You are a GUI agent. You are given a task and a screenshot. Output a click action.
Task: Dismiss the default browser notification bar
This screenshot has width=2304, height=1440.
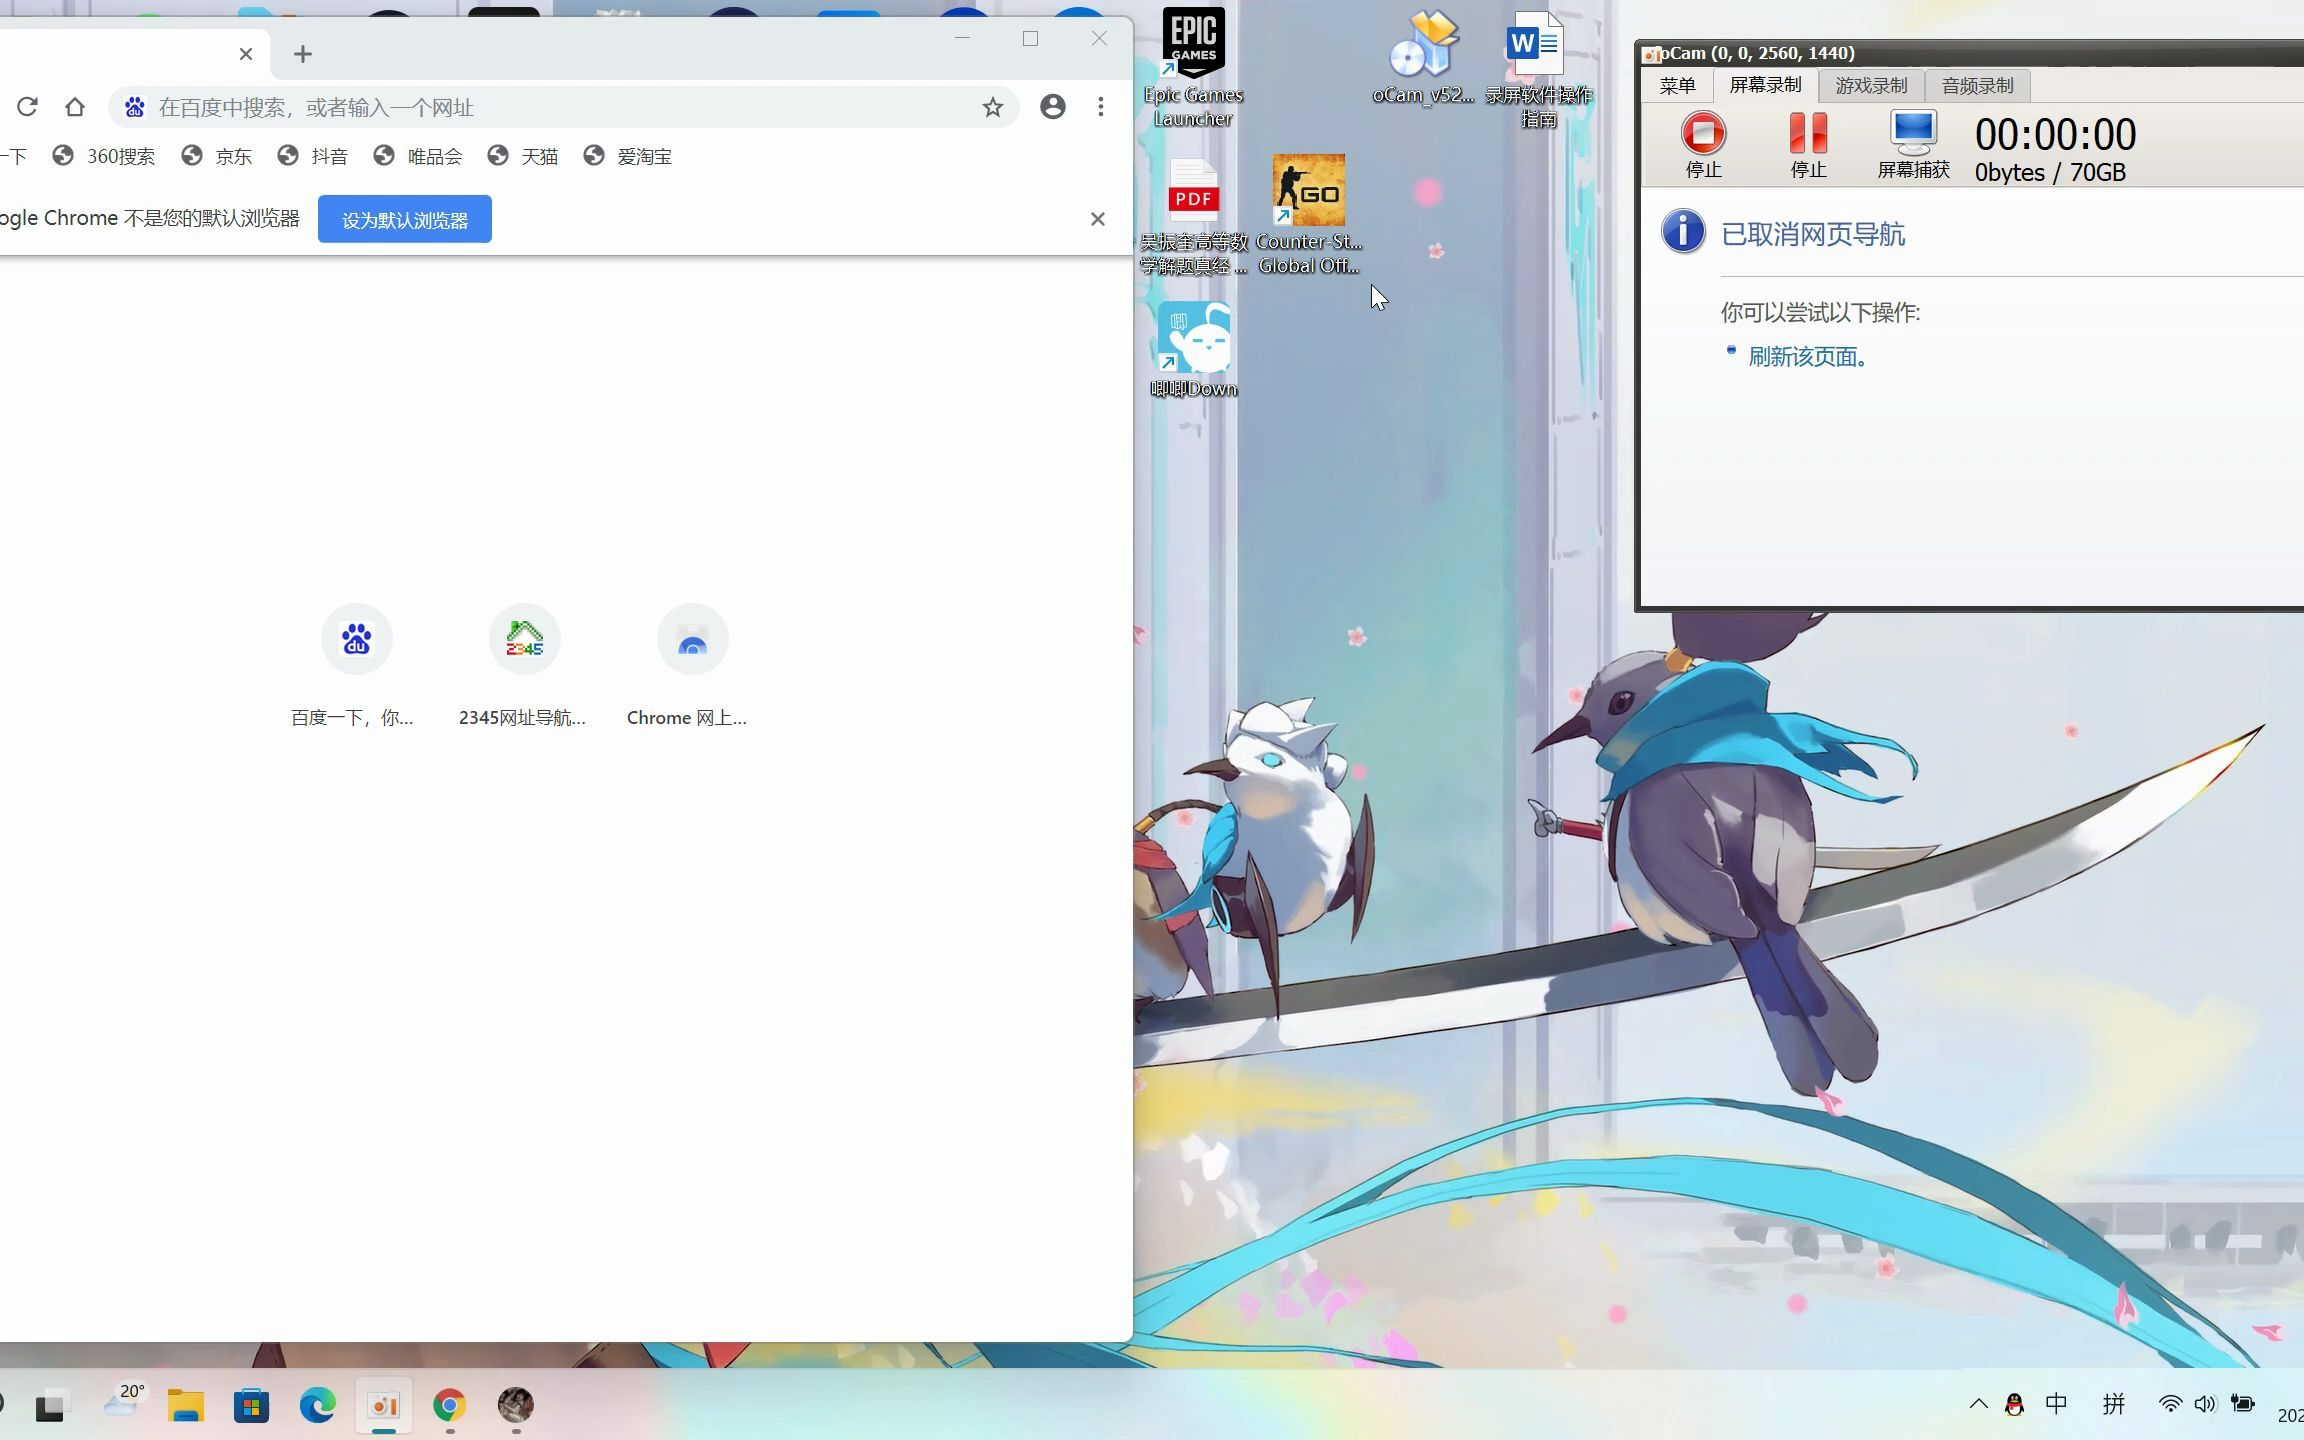coord(1098,219)
